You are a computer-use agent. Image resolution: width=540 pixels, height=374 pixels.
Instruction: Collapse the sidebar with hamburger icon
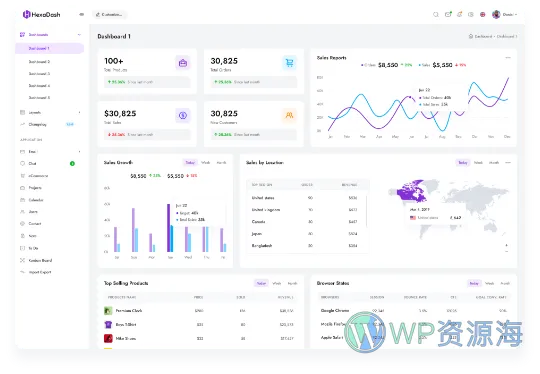(x=82, y=14)
